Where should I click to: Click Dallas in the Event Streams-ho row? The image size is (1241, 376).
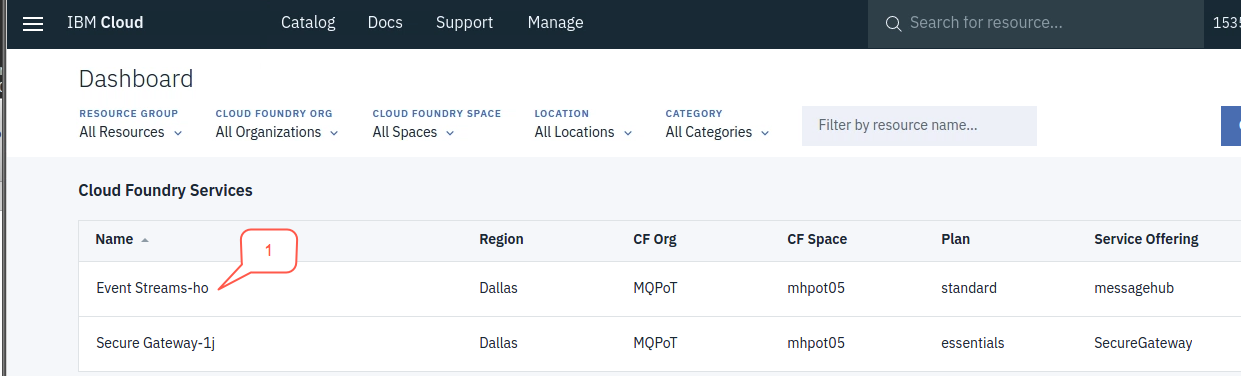click(x=498, y=288)
